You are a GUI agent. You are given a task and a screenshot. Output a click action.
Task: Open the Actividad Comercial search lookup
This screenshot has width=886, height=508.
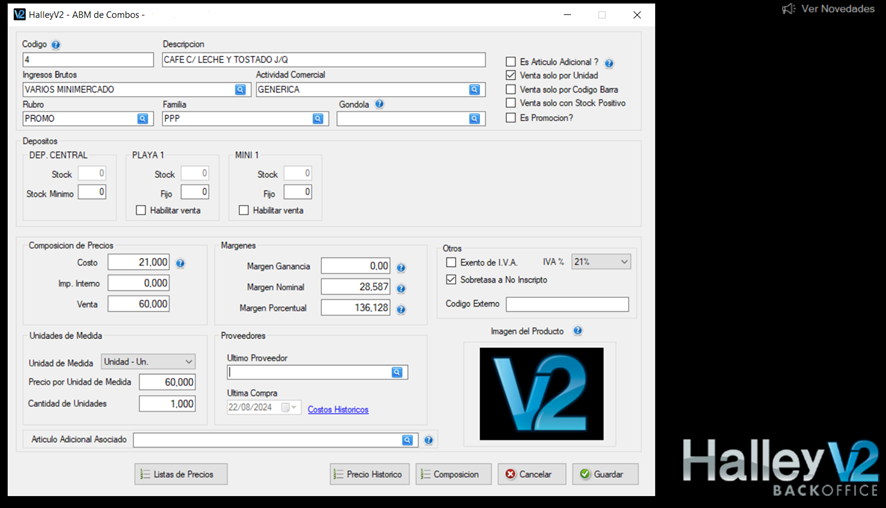[x=474, y=89]
